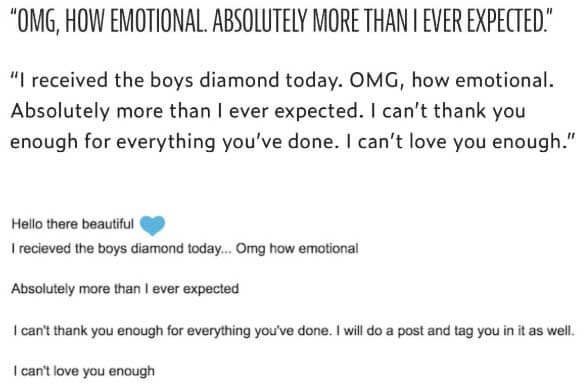The height and width of the screenshot is (389, 587).
Task: Click the message 'I can't thank you enough for everything'
Action: (x=294, y=331)
